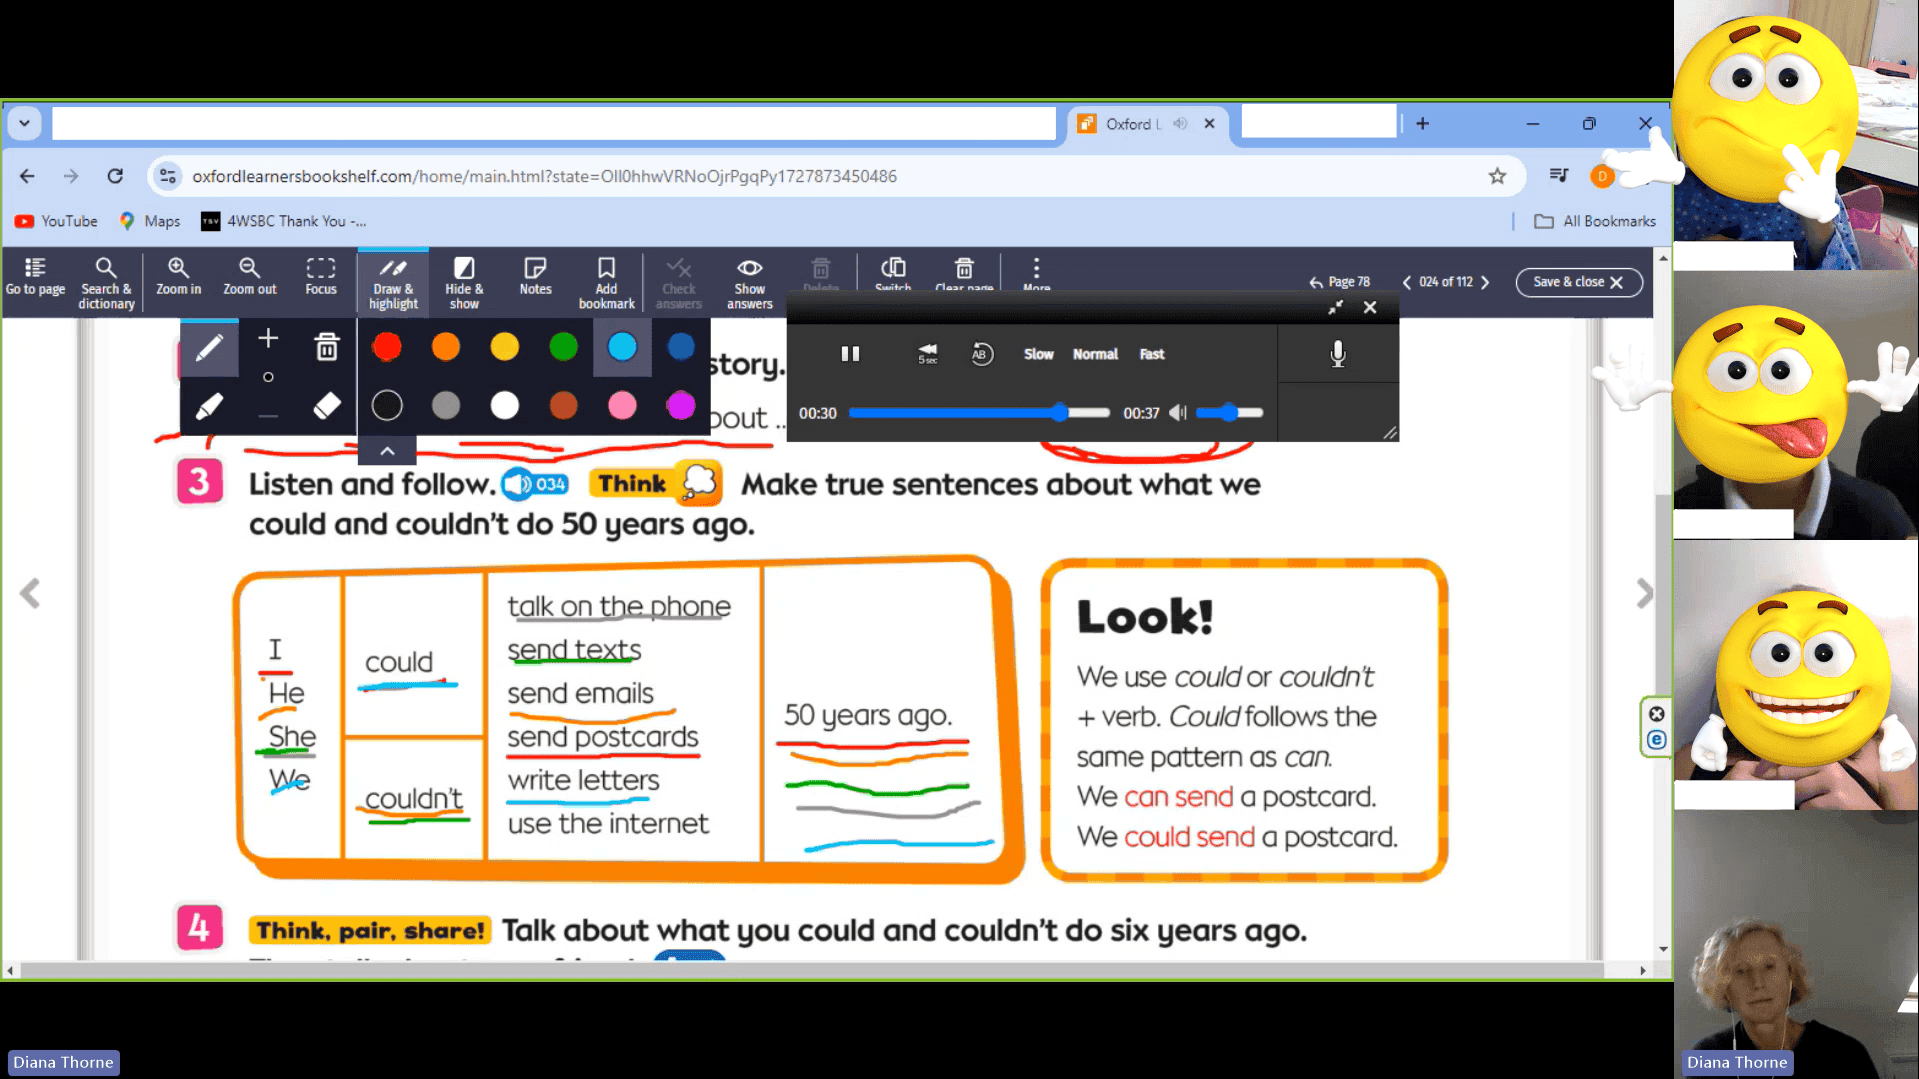Viewport: 1919px width, 1079px height.
Task: Open the YouTube bookmark
Action: 56,221
